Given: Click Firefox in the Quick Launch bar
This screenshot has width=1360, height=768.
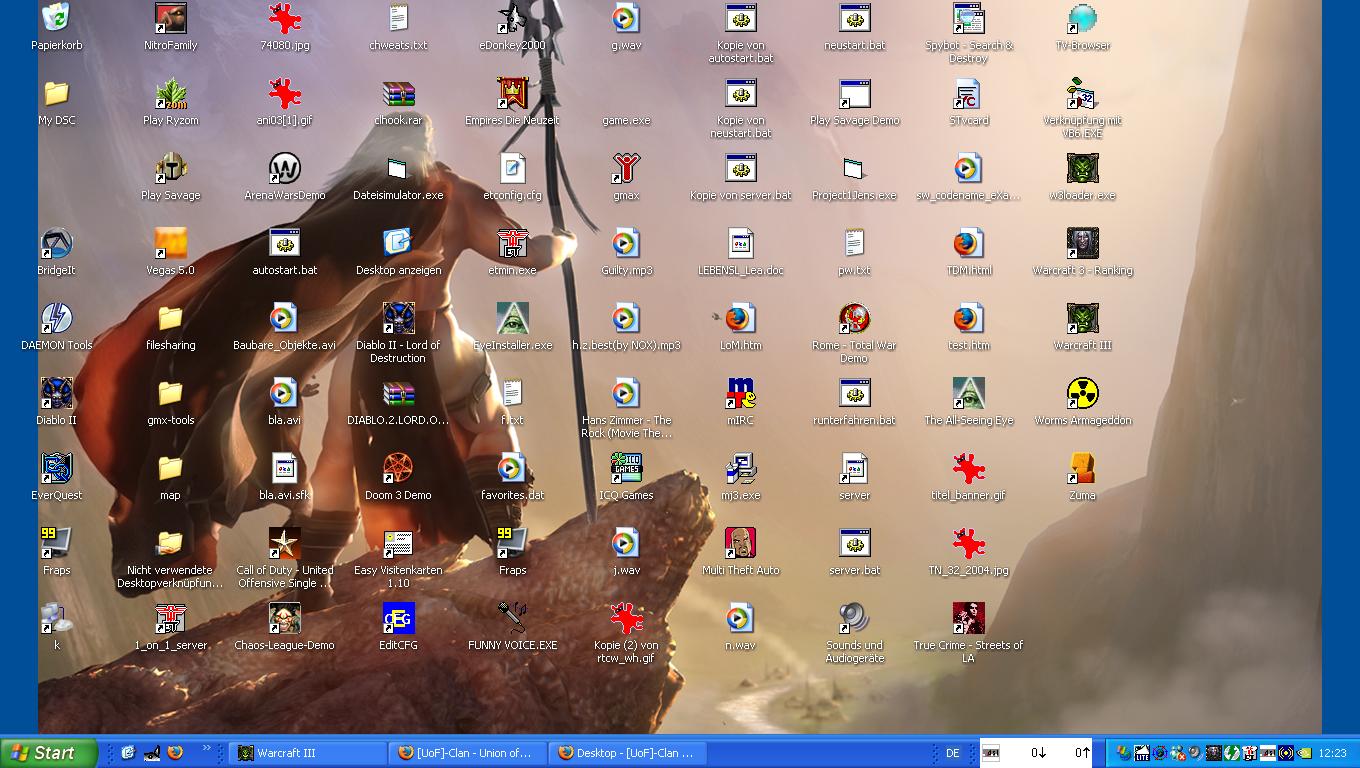Looking at the screenshot, I should (x=176, y=753).
